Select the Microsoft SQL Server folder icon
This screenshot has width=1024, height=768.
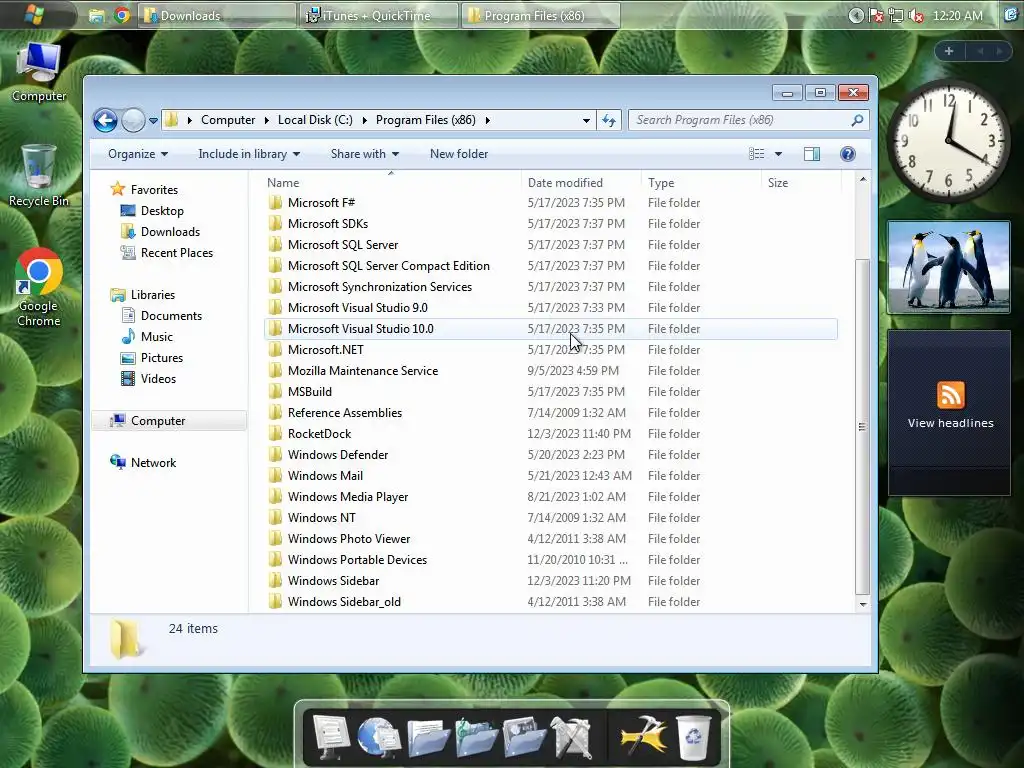pyautogui.click(x=276, y=244)
